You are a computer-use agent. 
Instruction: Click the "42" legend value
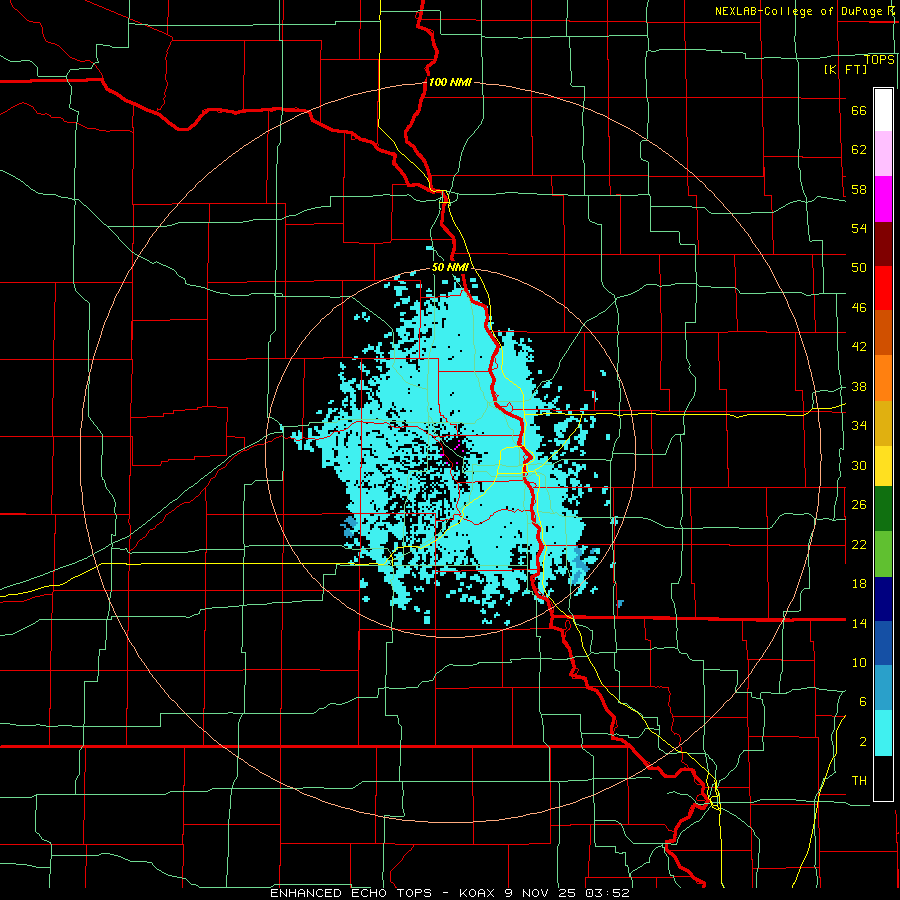point(859,346)
